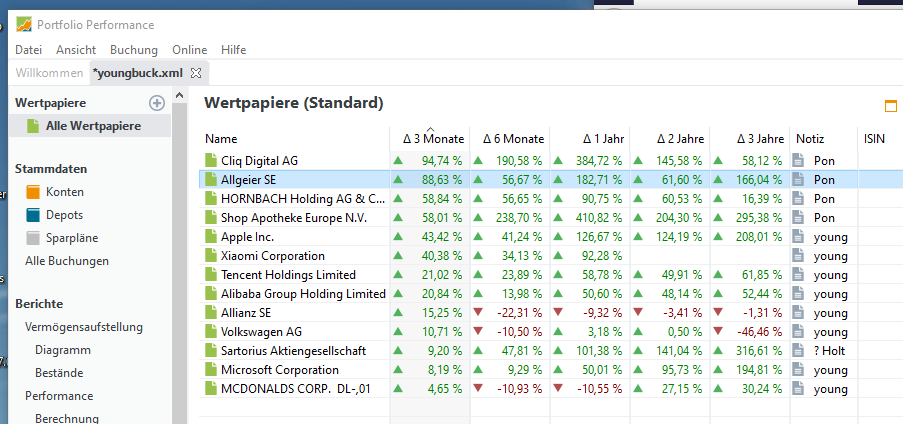Open the Online menu
Viewport: 903px width, 424px height.
coord(189,50)
